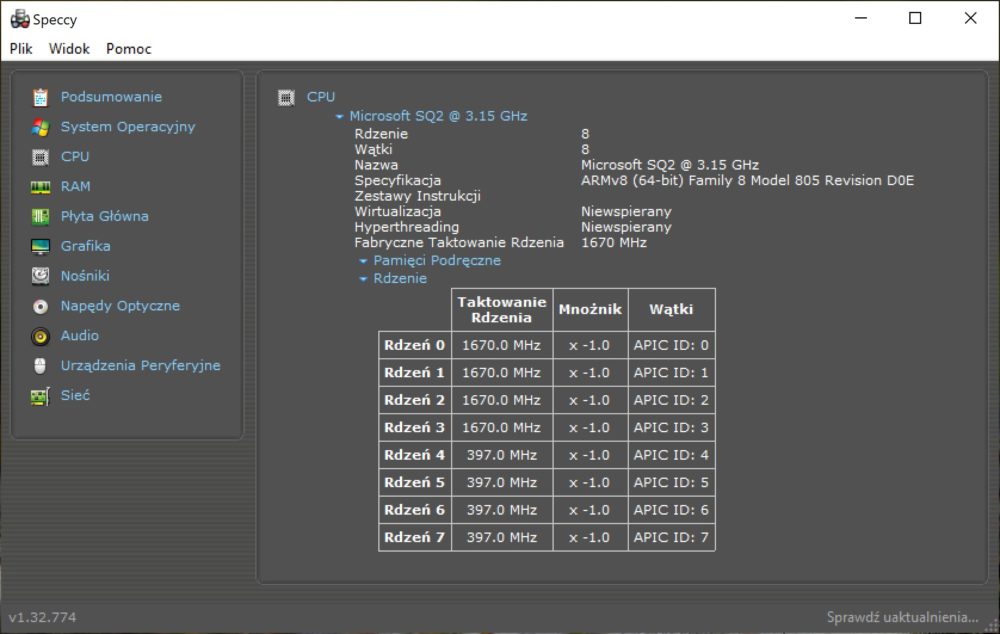Click the Wirtualizacja Niewspierany value
This screenshot has height=634, width=1000.
click(626, 211)
